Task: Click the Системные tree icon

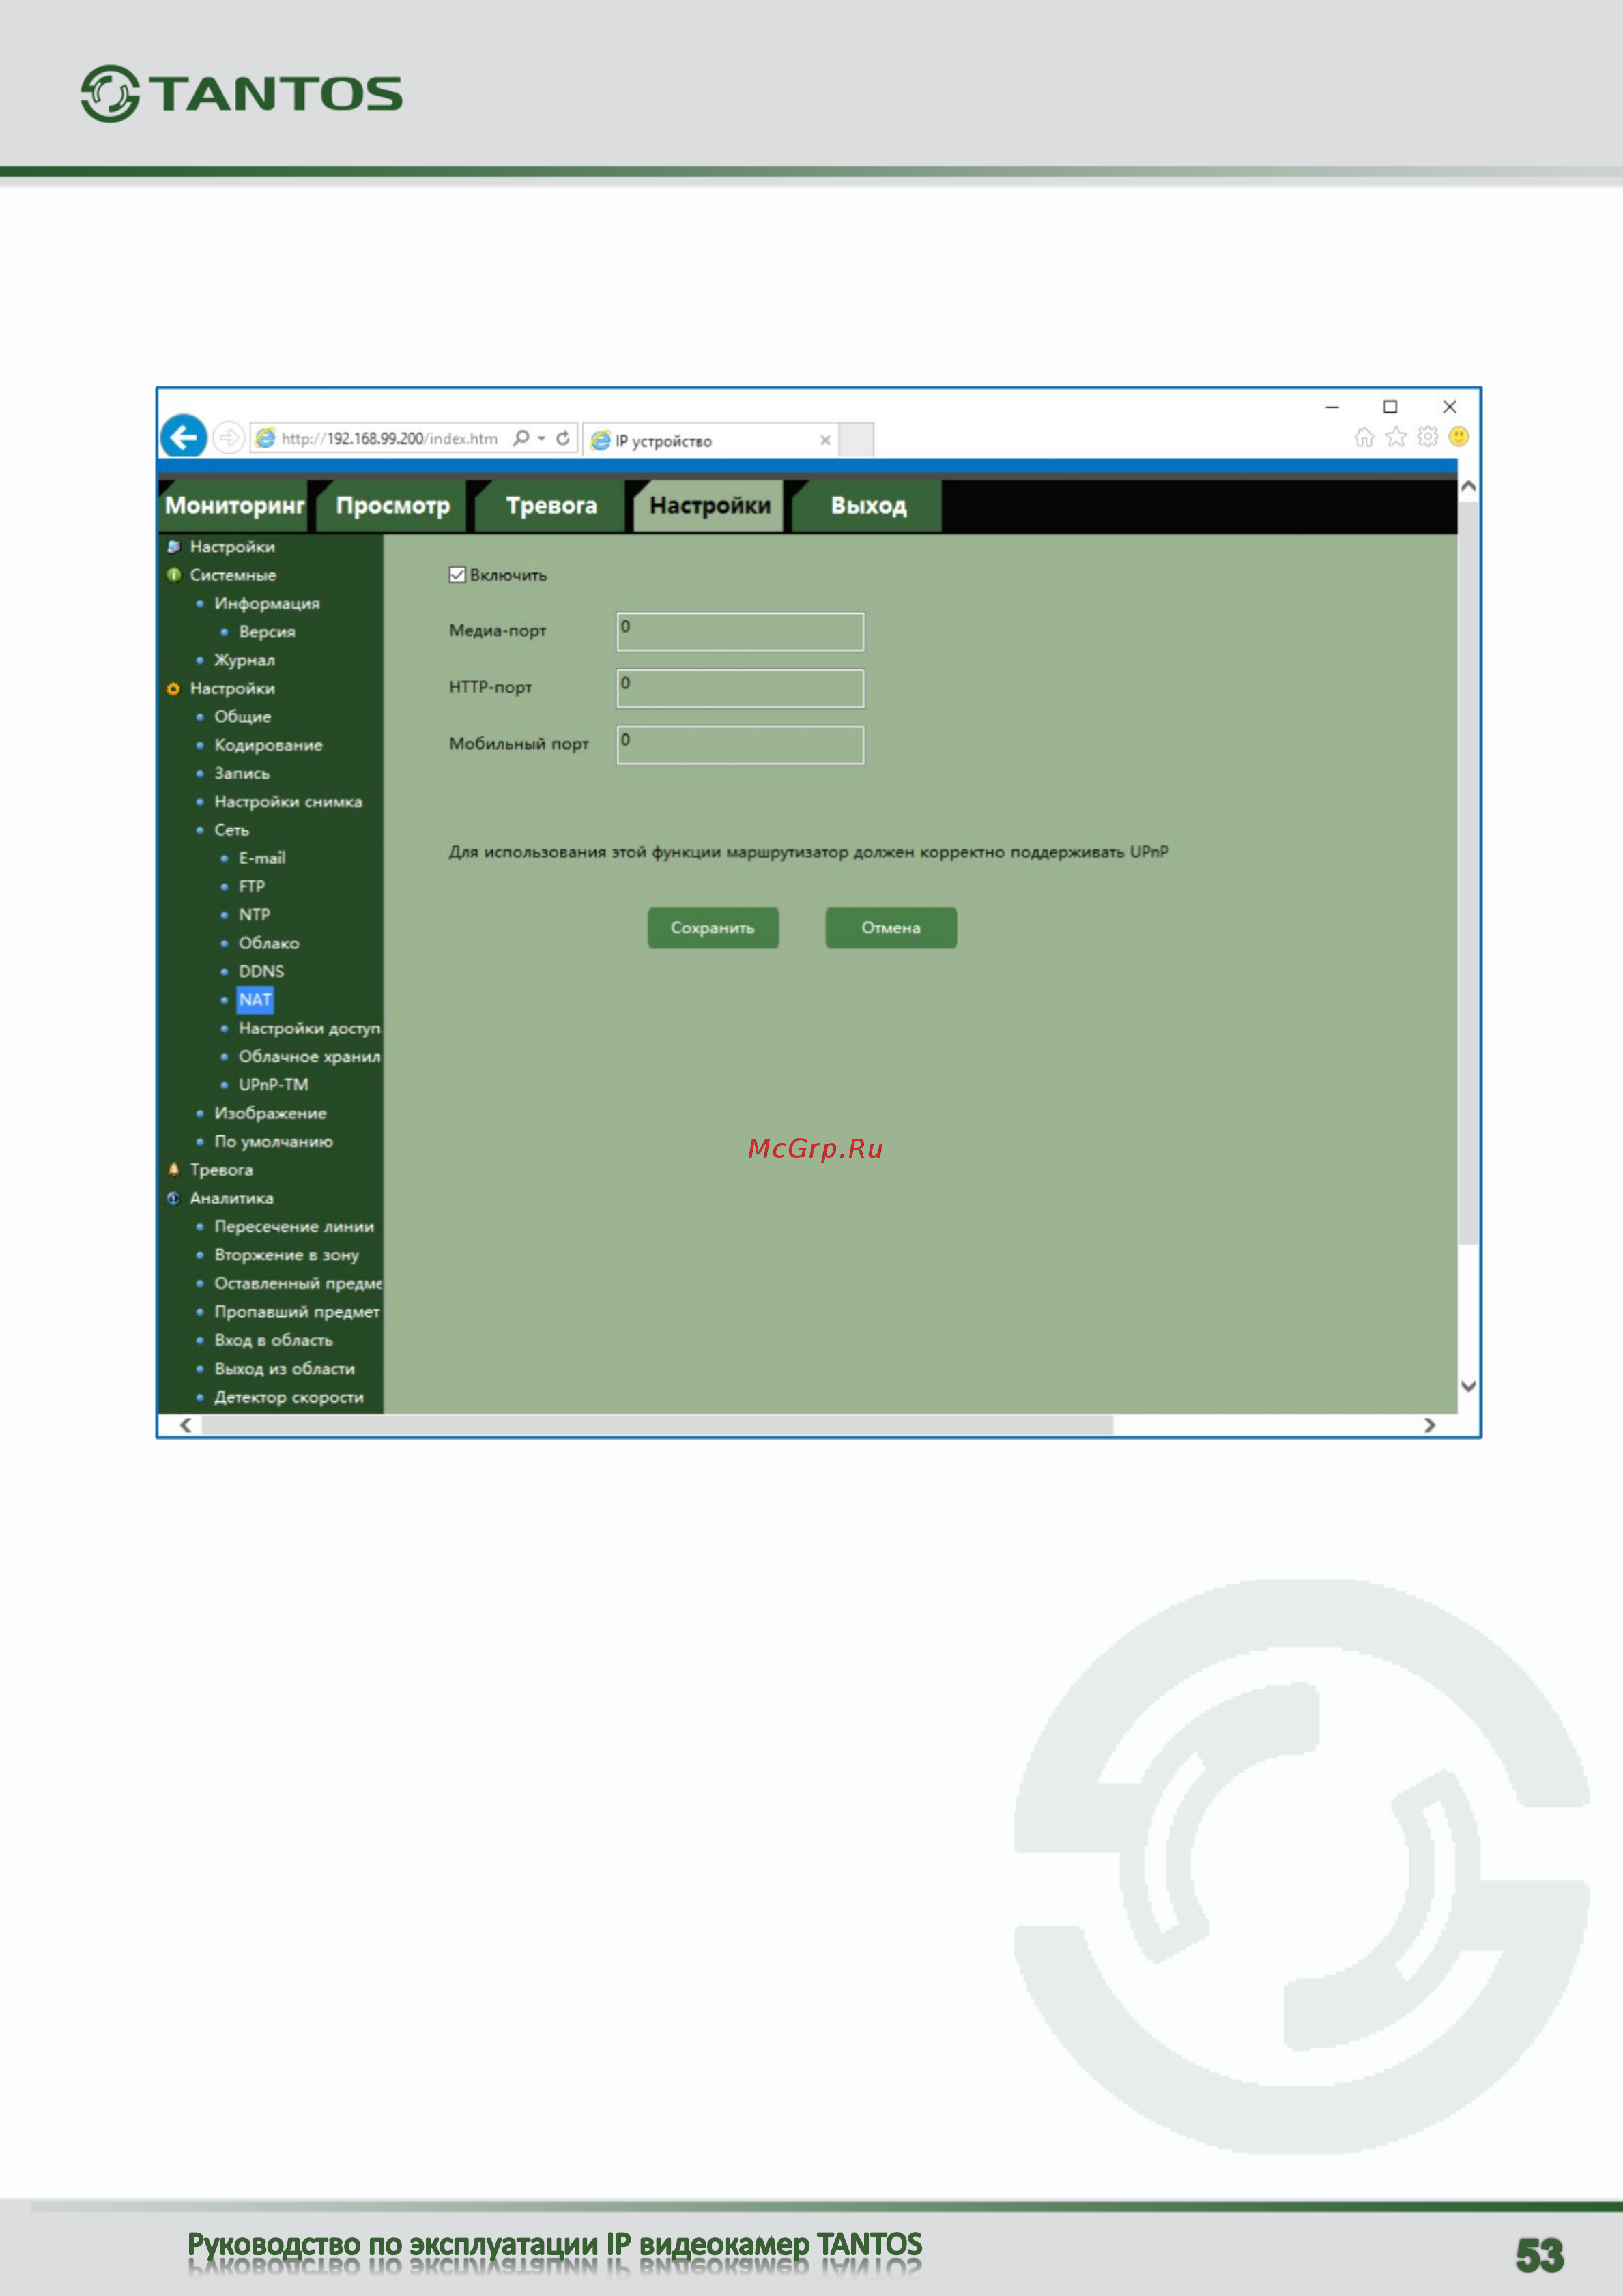Action: click(x=174, y=575)
